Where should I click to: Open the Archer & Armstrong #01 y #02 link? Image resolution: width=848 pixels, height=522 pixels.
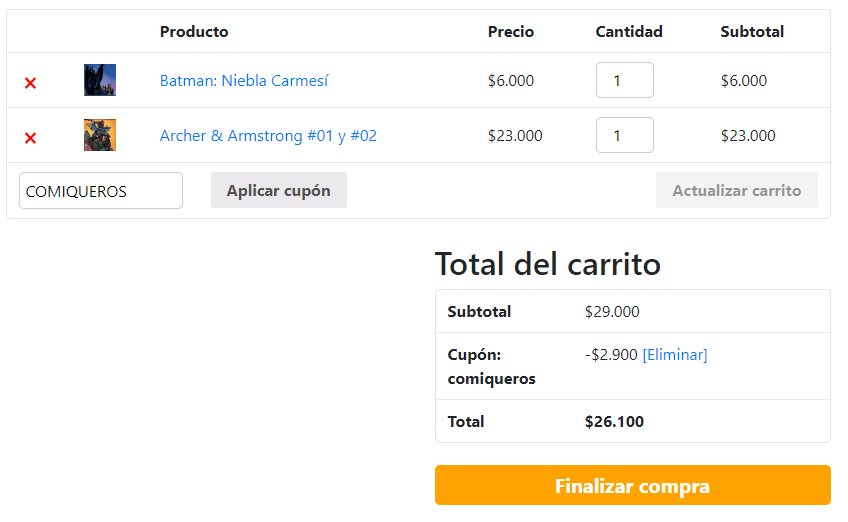[x=268, y=136]
